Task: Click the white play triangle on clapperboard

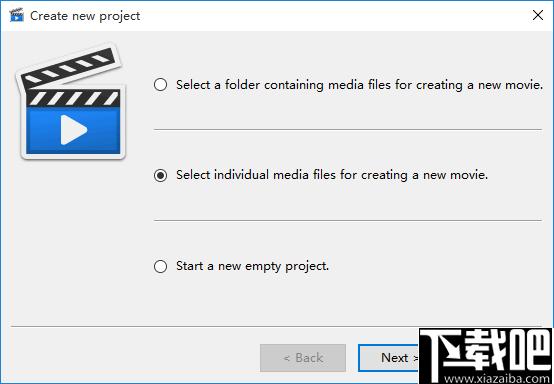Action: point(73,130)
